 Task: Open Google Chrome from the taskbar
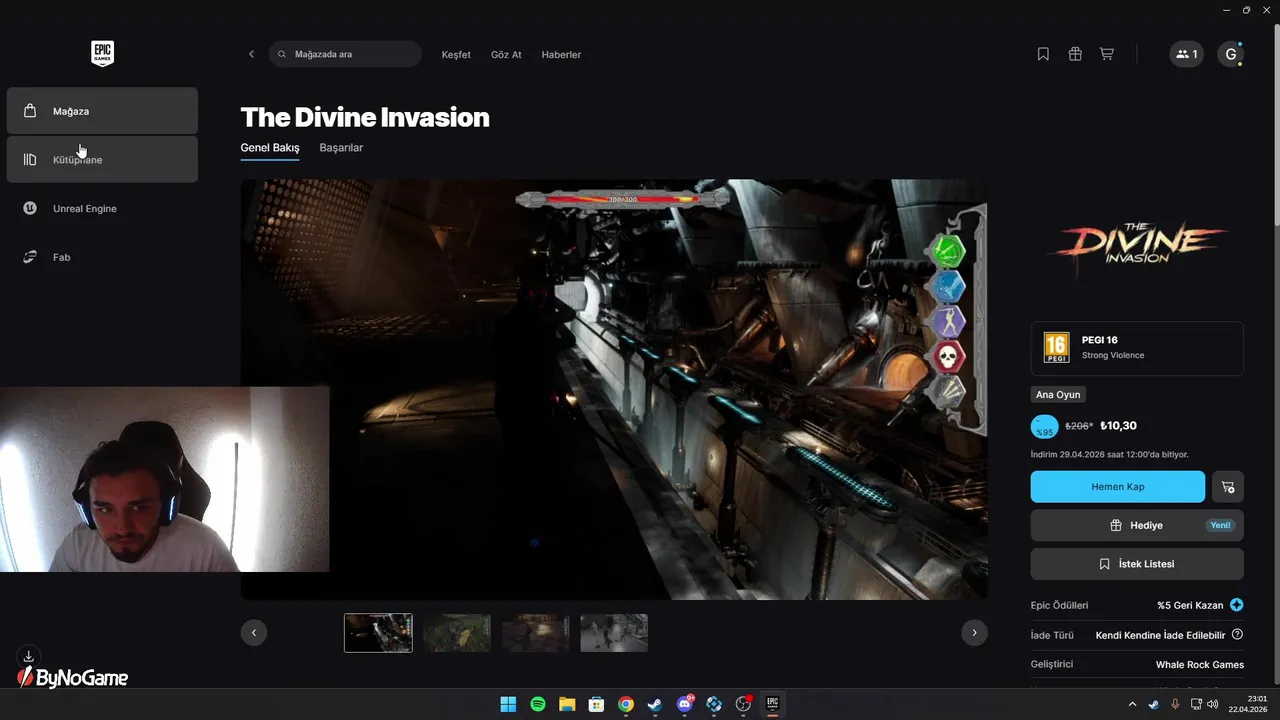tap(626, 704)
